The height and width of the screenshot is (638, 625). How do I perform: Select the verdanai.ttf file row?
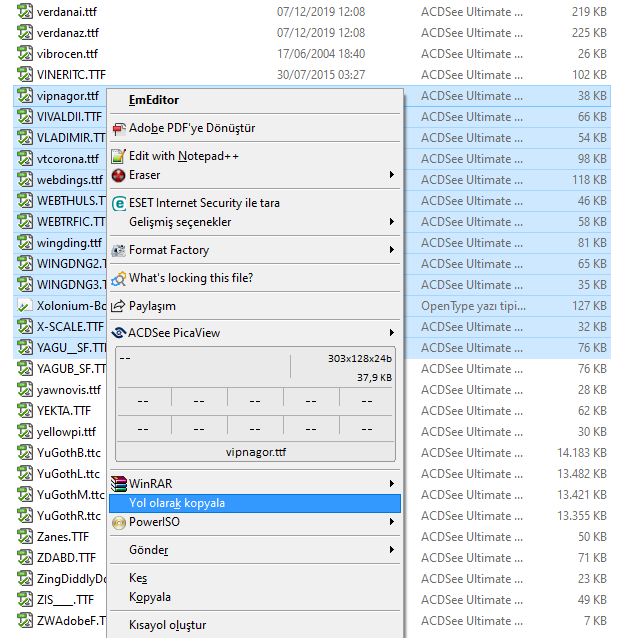[x=312, y=12]
